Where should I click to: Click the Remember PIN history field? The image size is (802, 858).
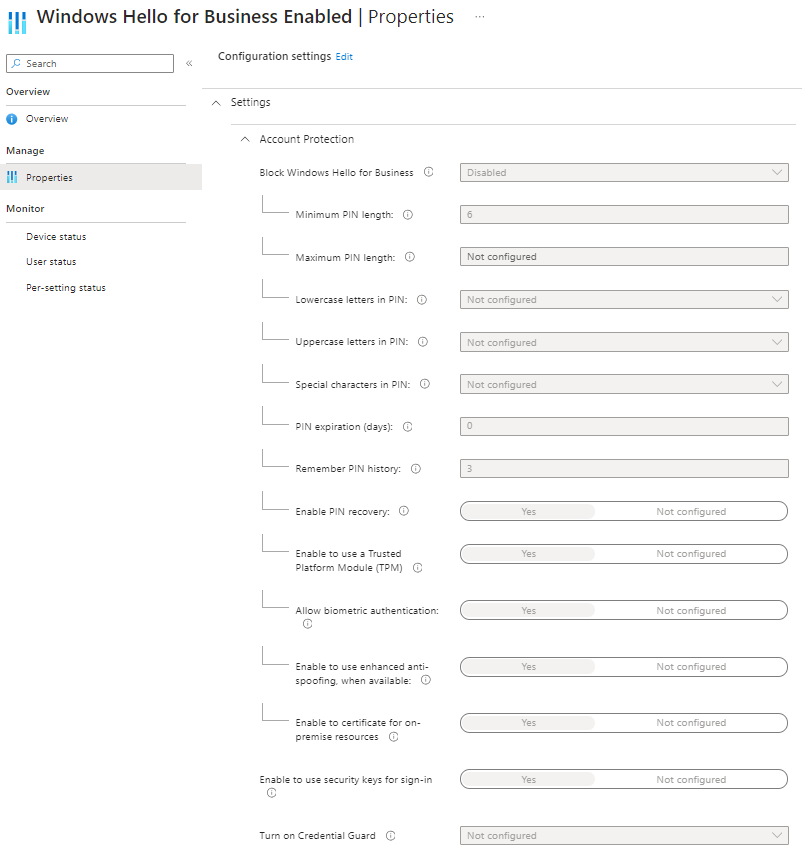[624, 468]
